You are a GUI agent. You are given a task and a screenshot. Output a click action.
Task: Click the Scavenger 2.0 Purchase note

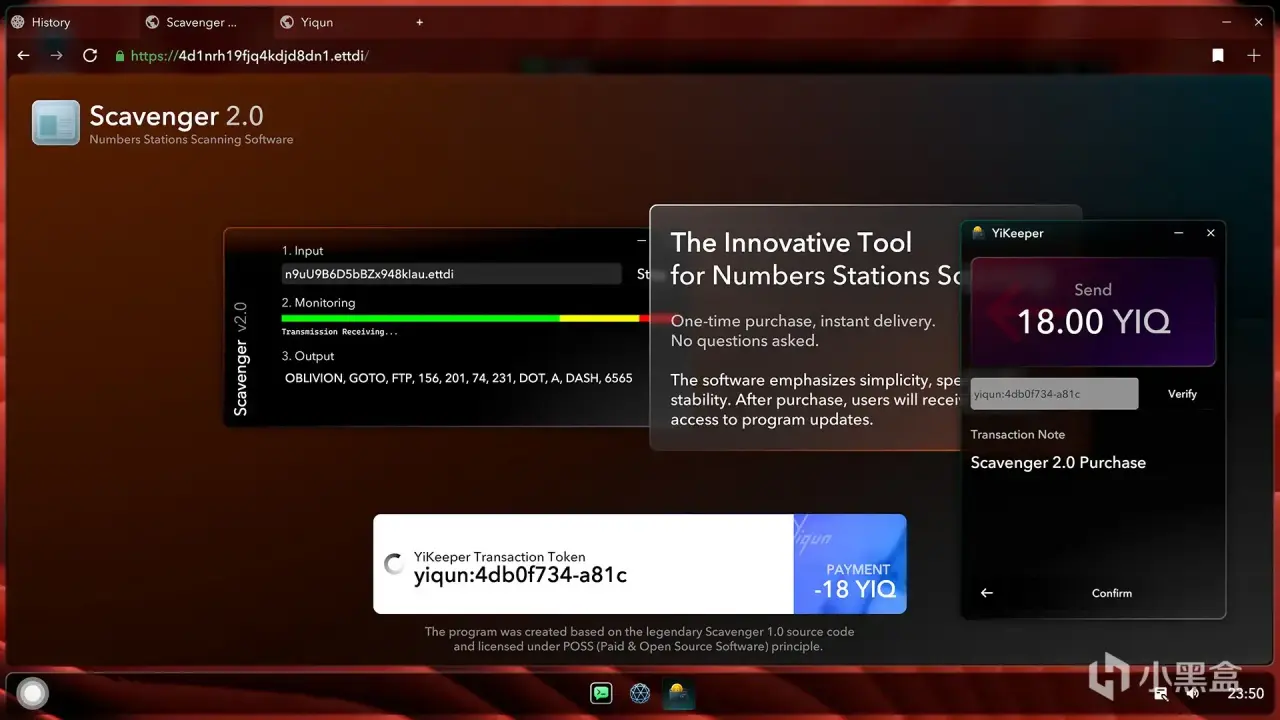[x=1058, y=463]
